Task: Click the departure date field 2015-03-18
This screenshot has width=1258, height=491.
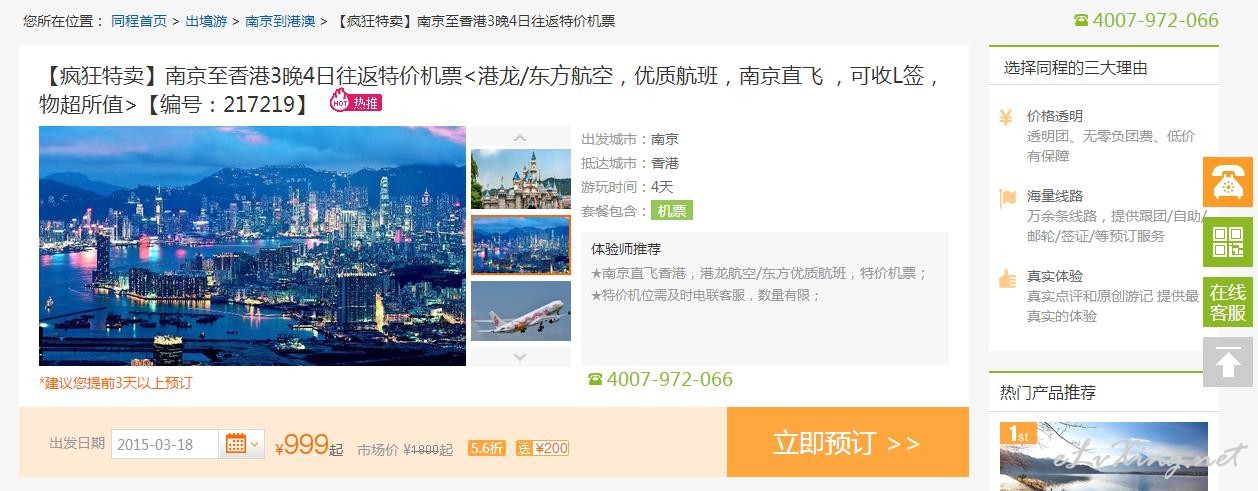Action: 165,444
